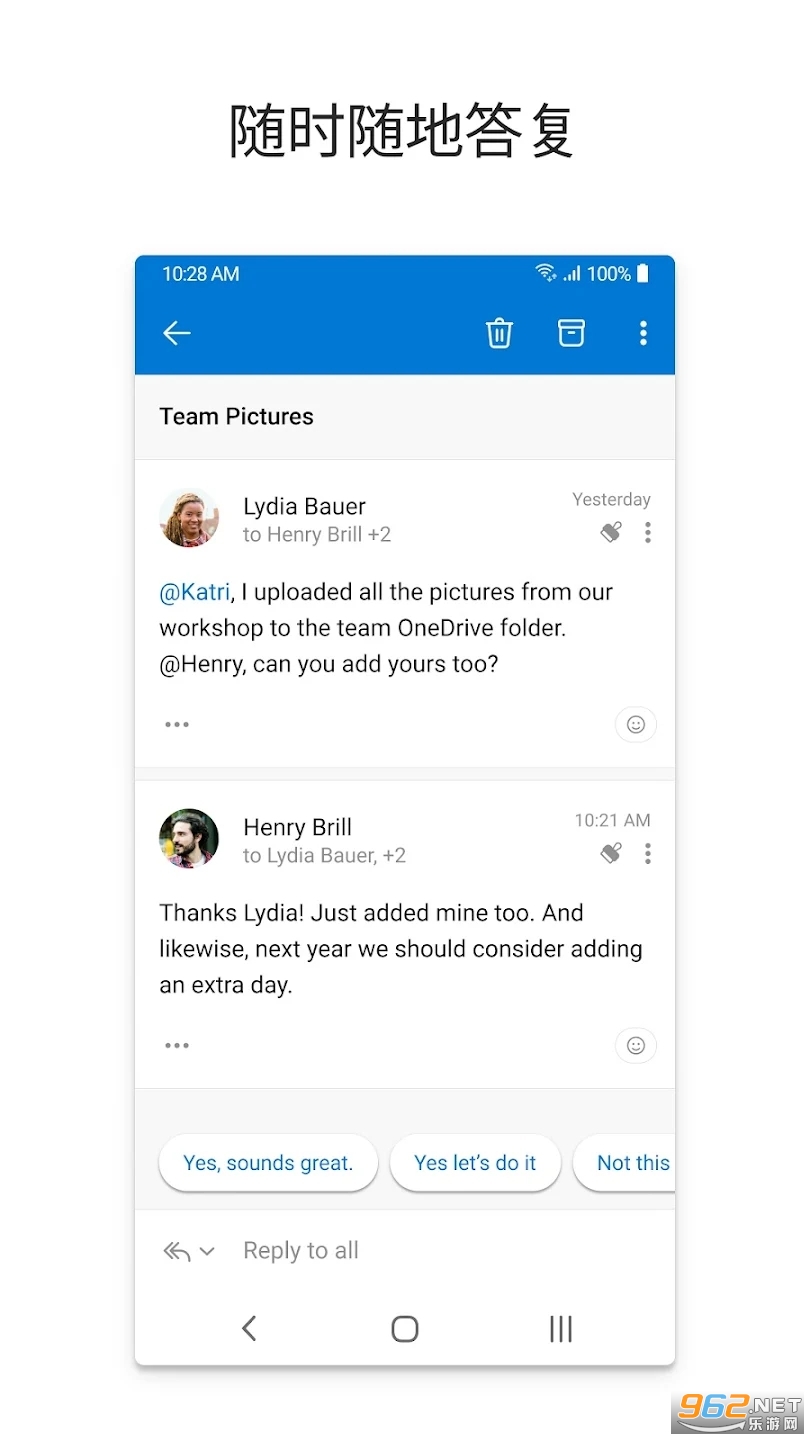Add emoji reaction to Lydia's message
The width and height of the screenshot is (810, 1440).
coord(635,725)
